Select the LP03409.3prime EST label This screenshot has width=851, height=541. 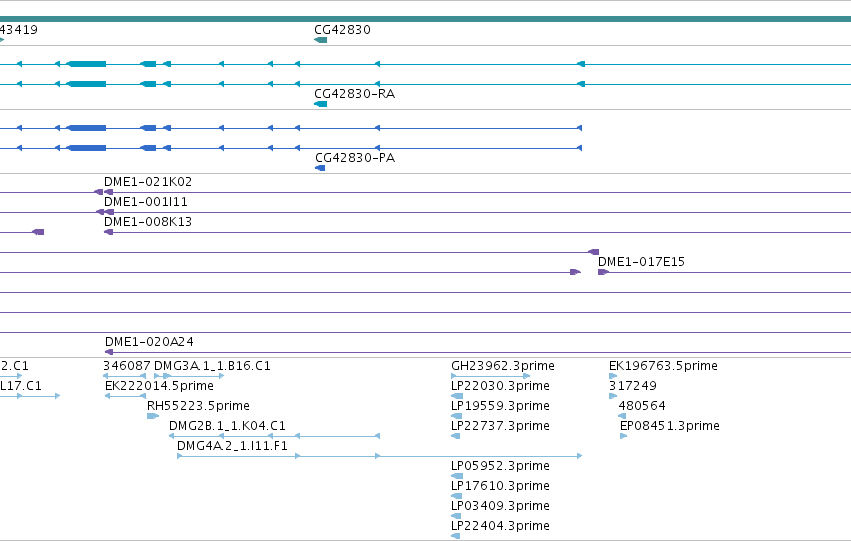tap(500, 506)
